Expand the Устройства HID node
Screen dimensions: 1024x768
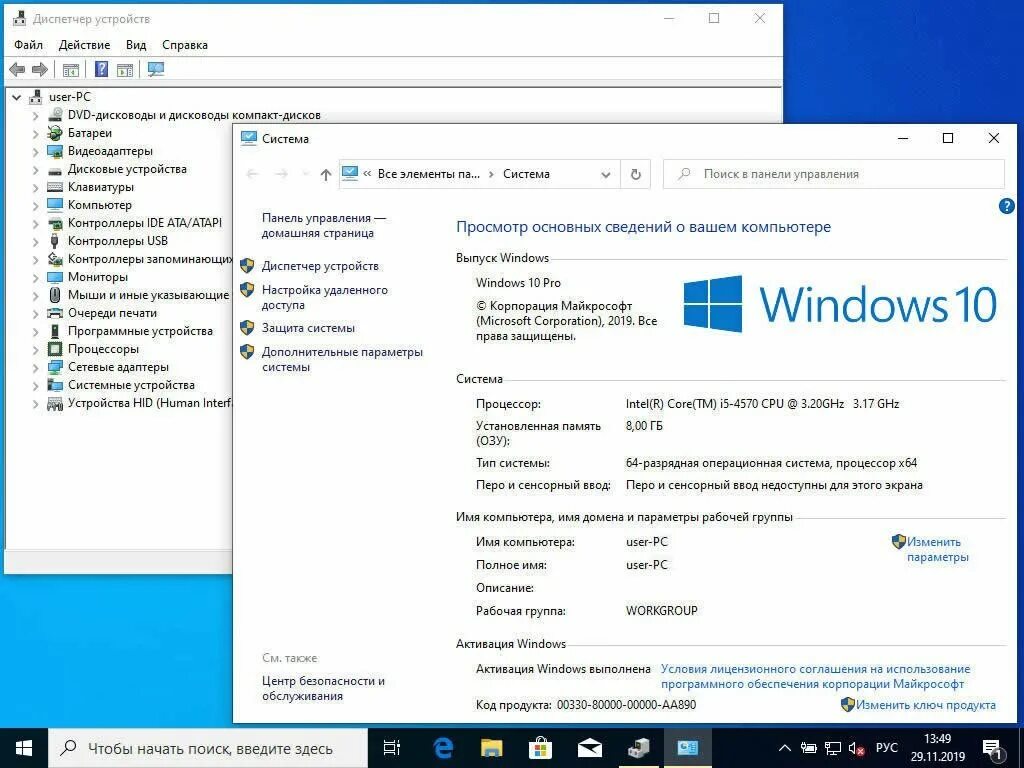[36, 404]
